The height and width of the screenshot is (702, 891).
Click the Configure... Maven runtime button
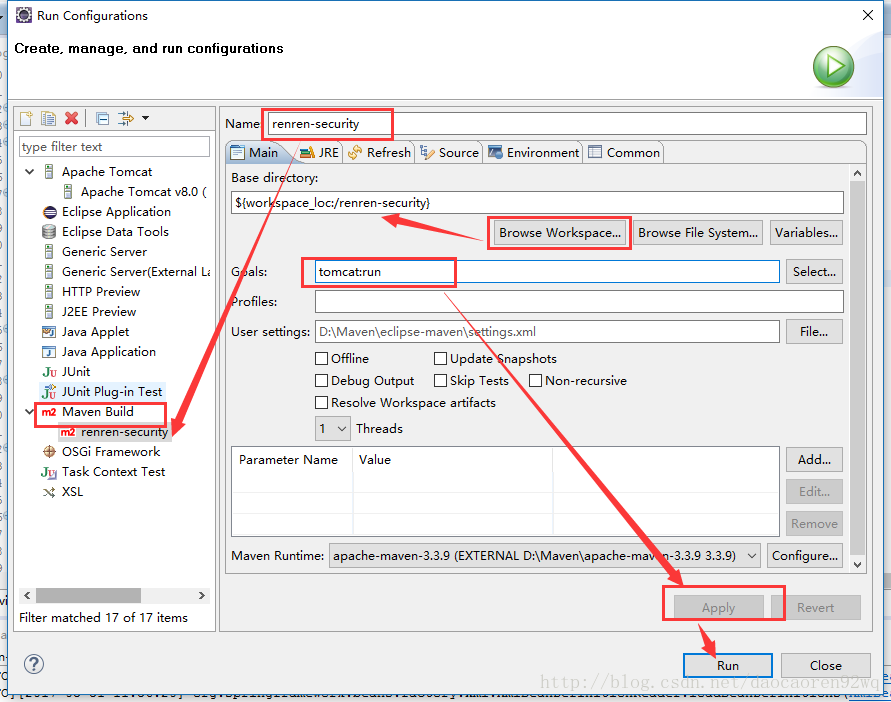pyautogui.click(x=805, y=555)
